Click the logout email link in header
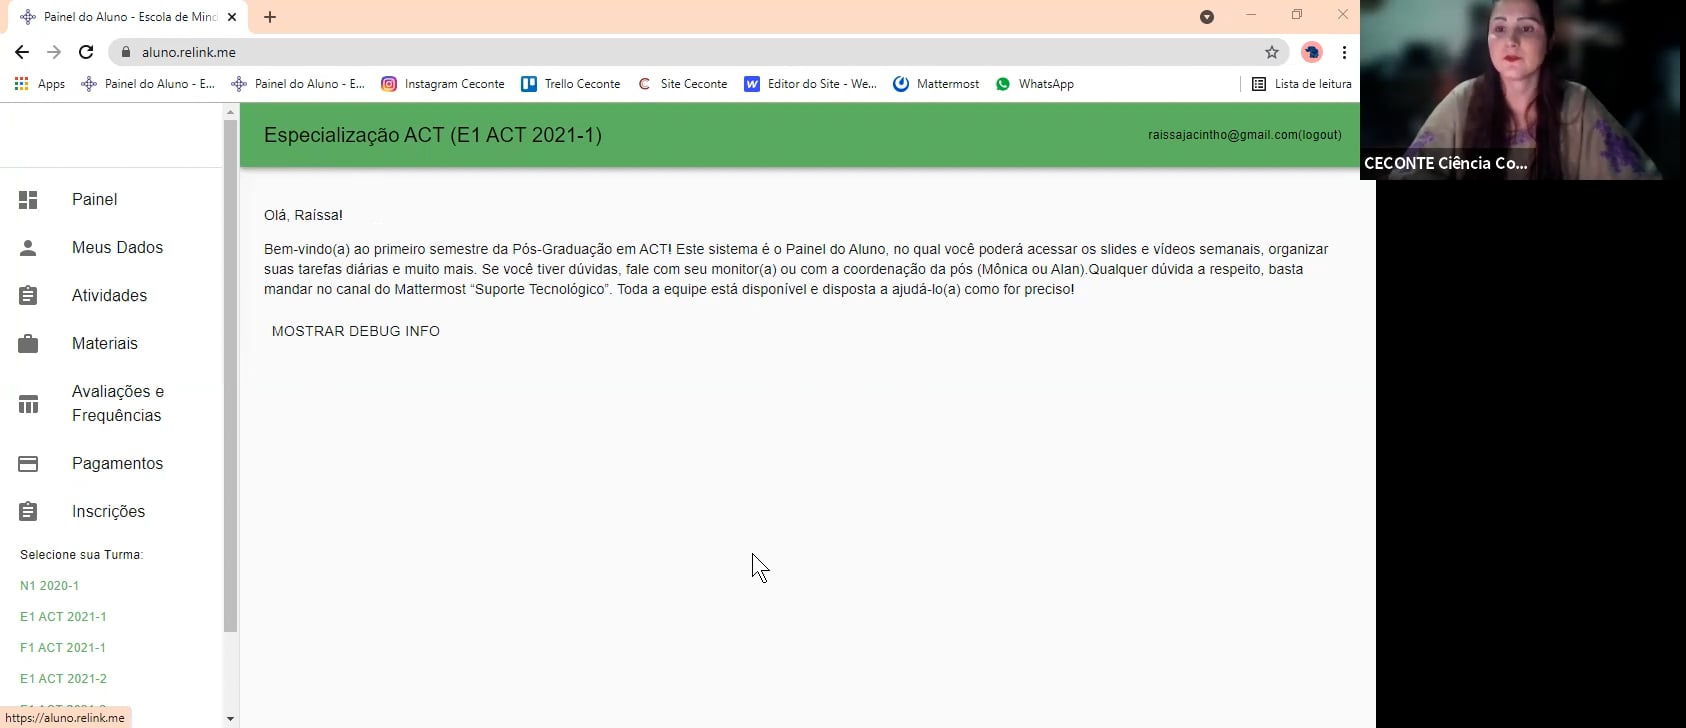This screenshot has width=1686, height=728. 1245,135
